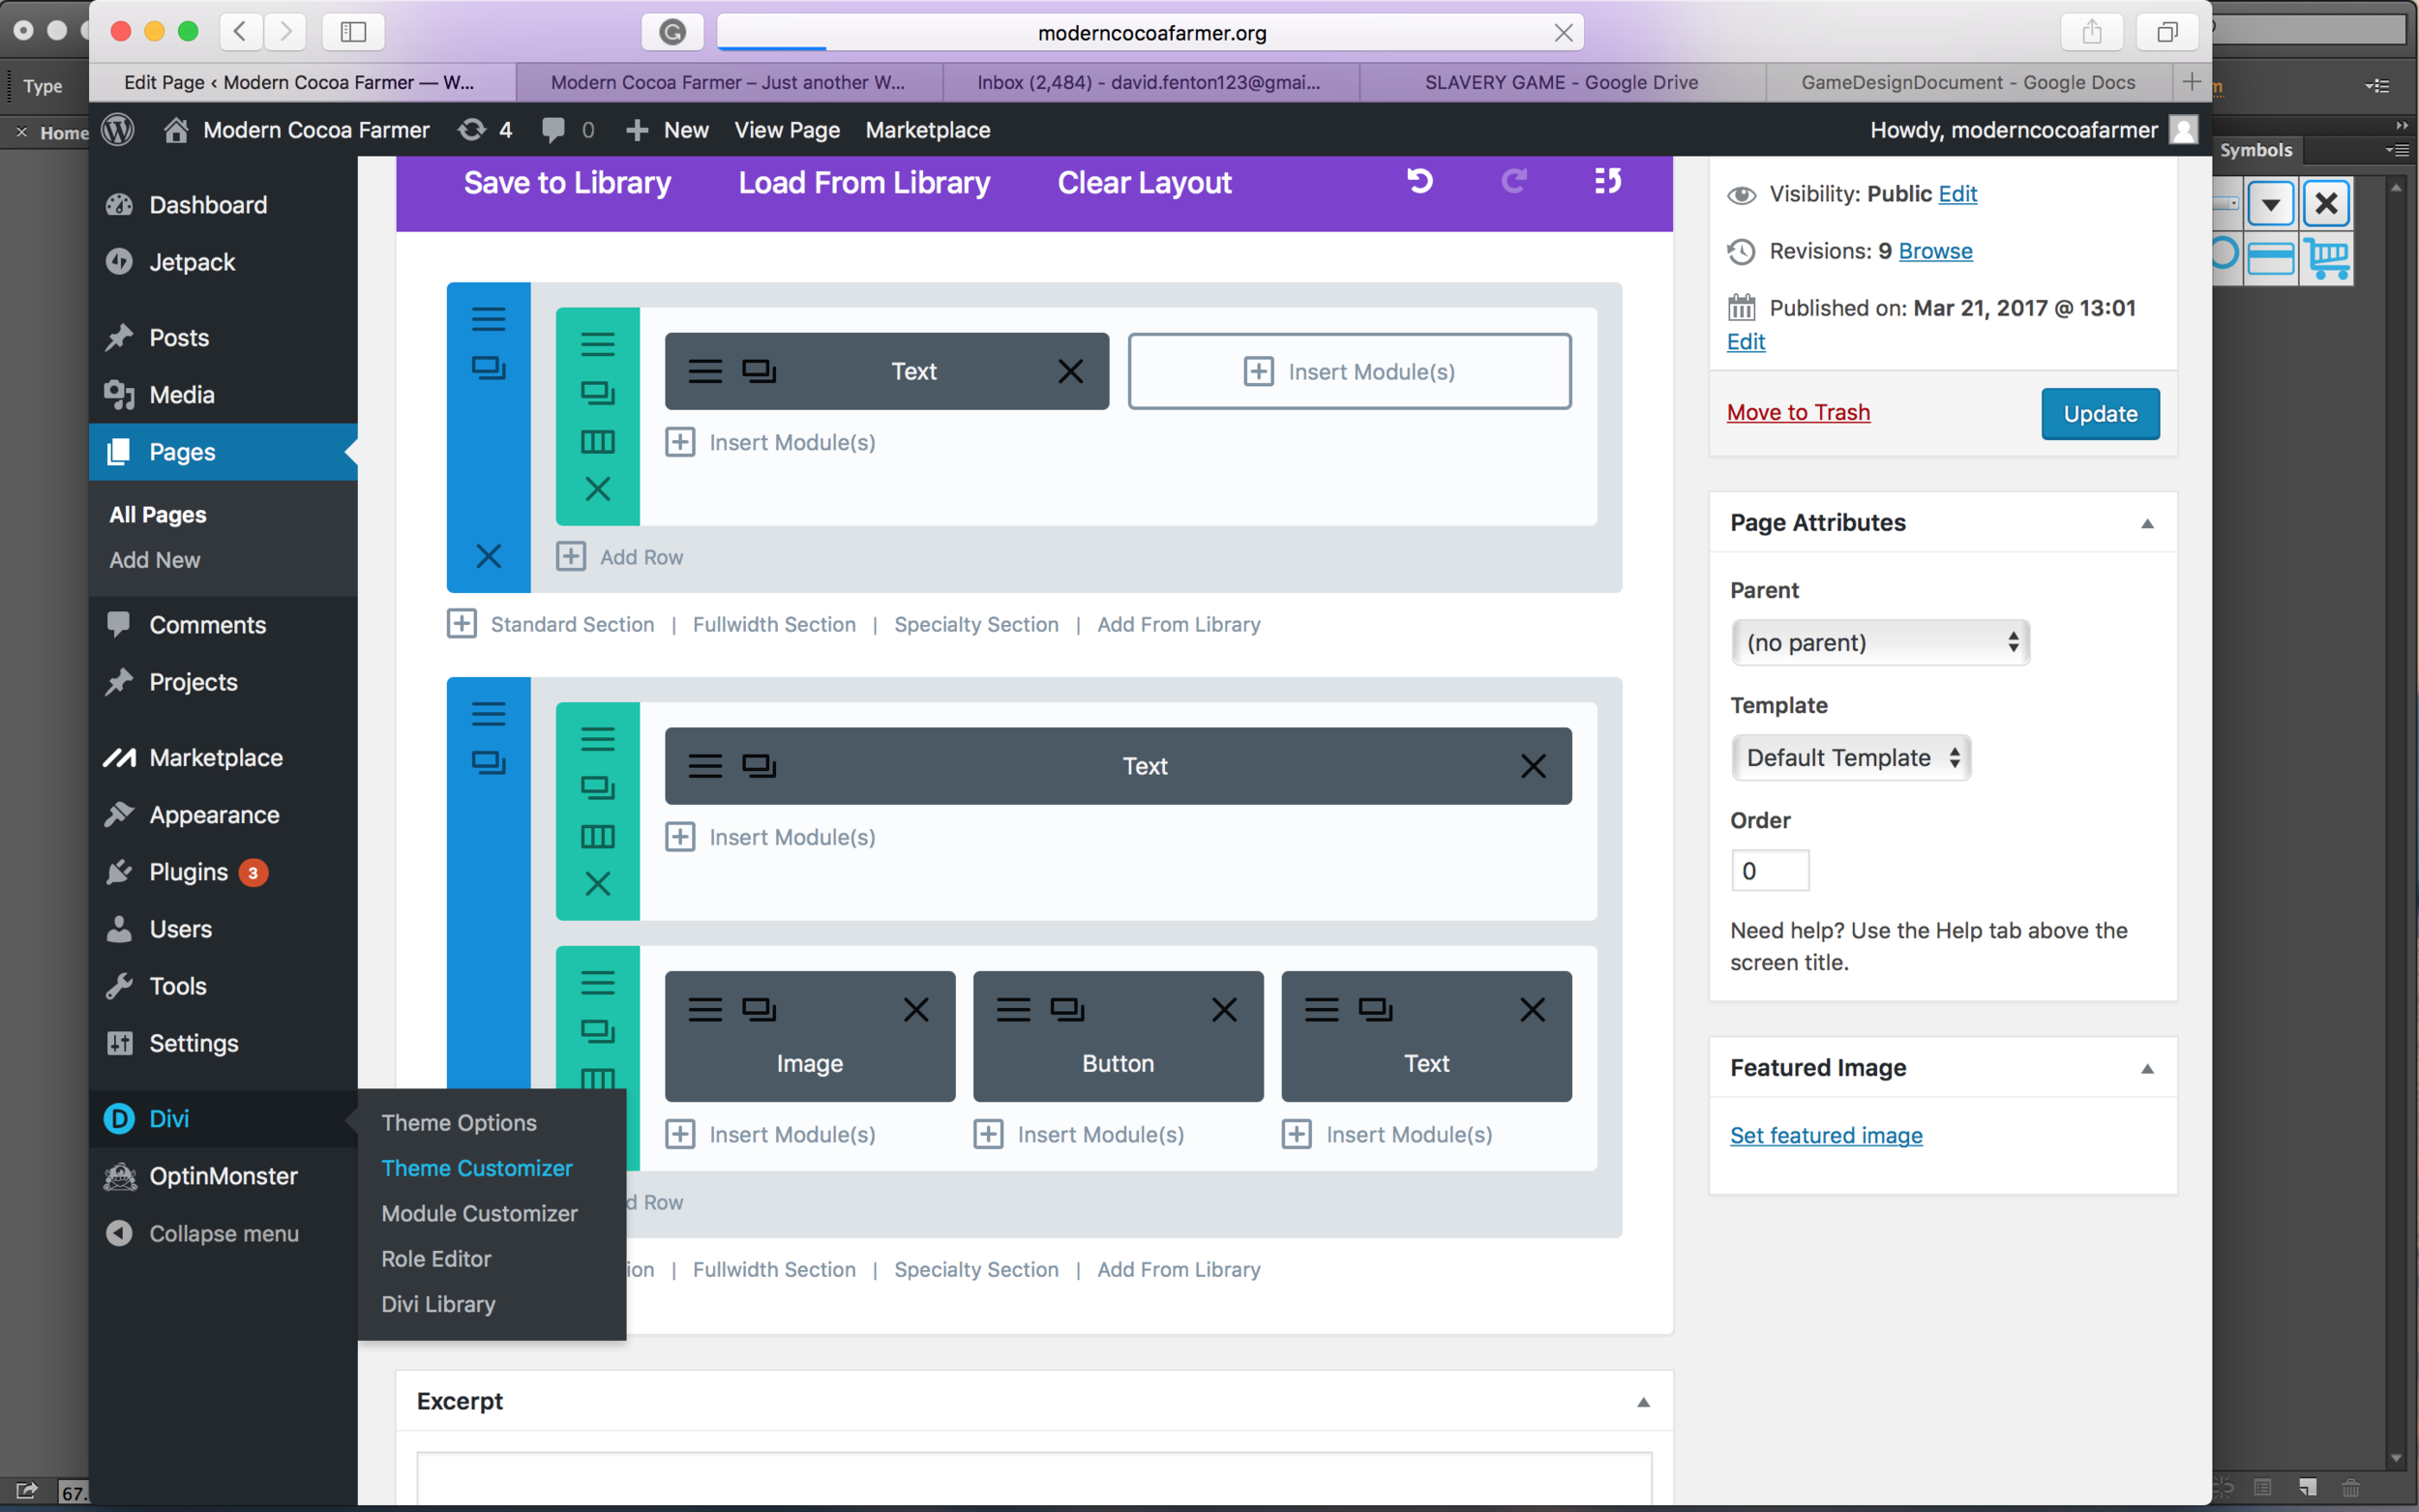Screen dimensions: 2419x1512
Task: Remove the first blue section with its X
Action: [x=488, y=556]
